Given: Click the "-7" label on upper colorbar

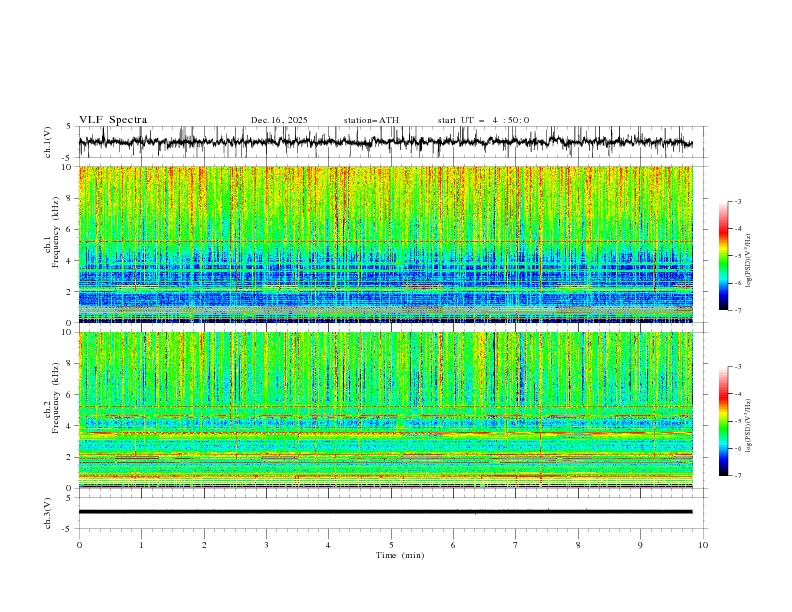Looking at the screenshot, I should [x=737, y=310].
